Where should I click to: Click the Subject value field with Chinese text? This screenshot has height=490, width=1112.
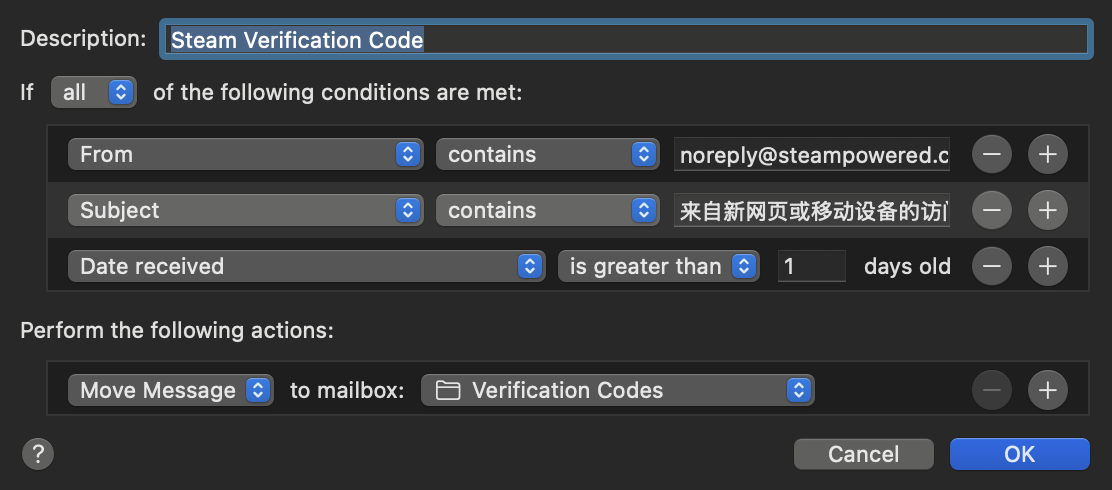coord(812,211)
